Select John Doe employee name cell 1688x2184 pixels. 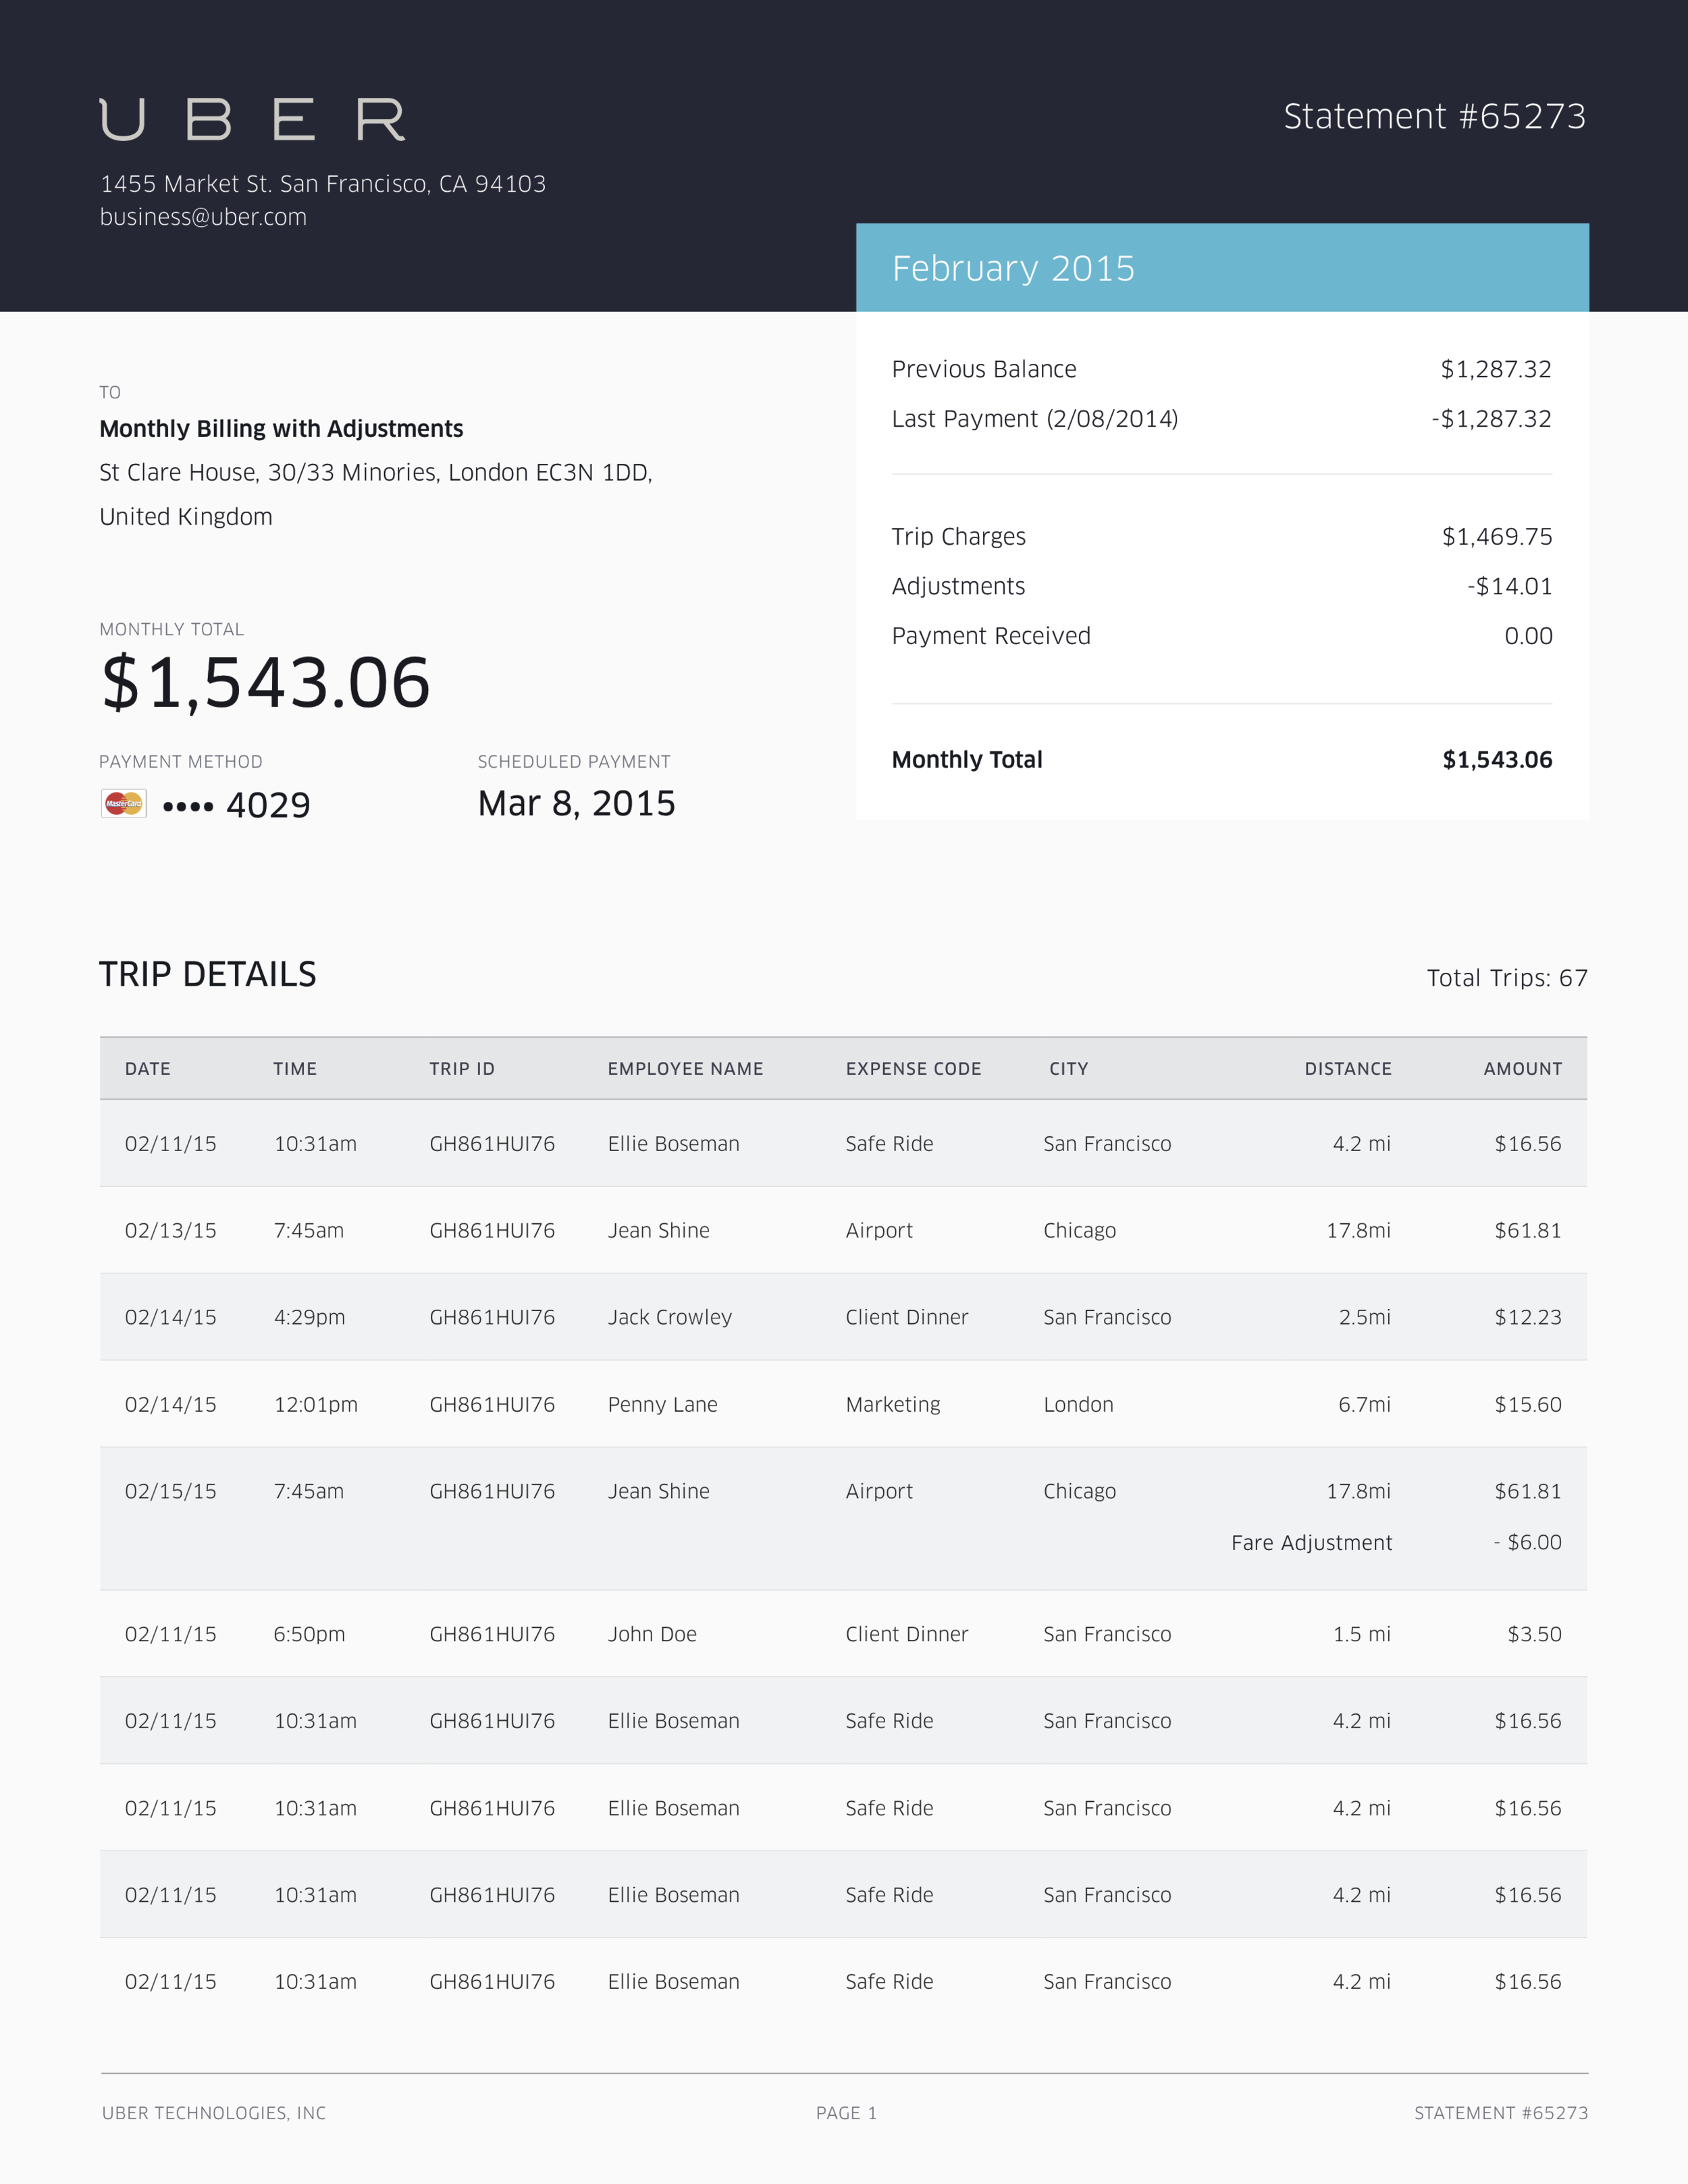pyautogui.click(x=652, y=1634)
